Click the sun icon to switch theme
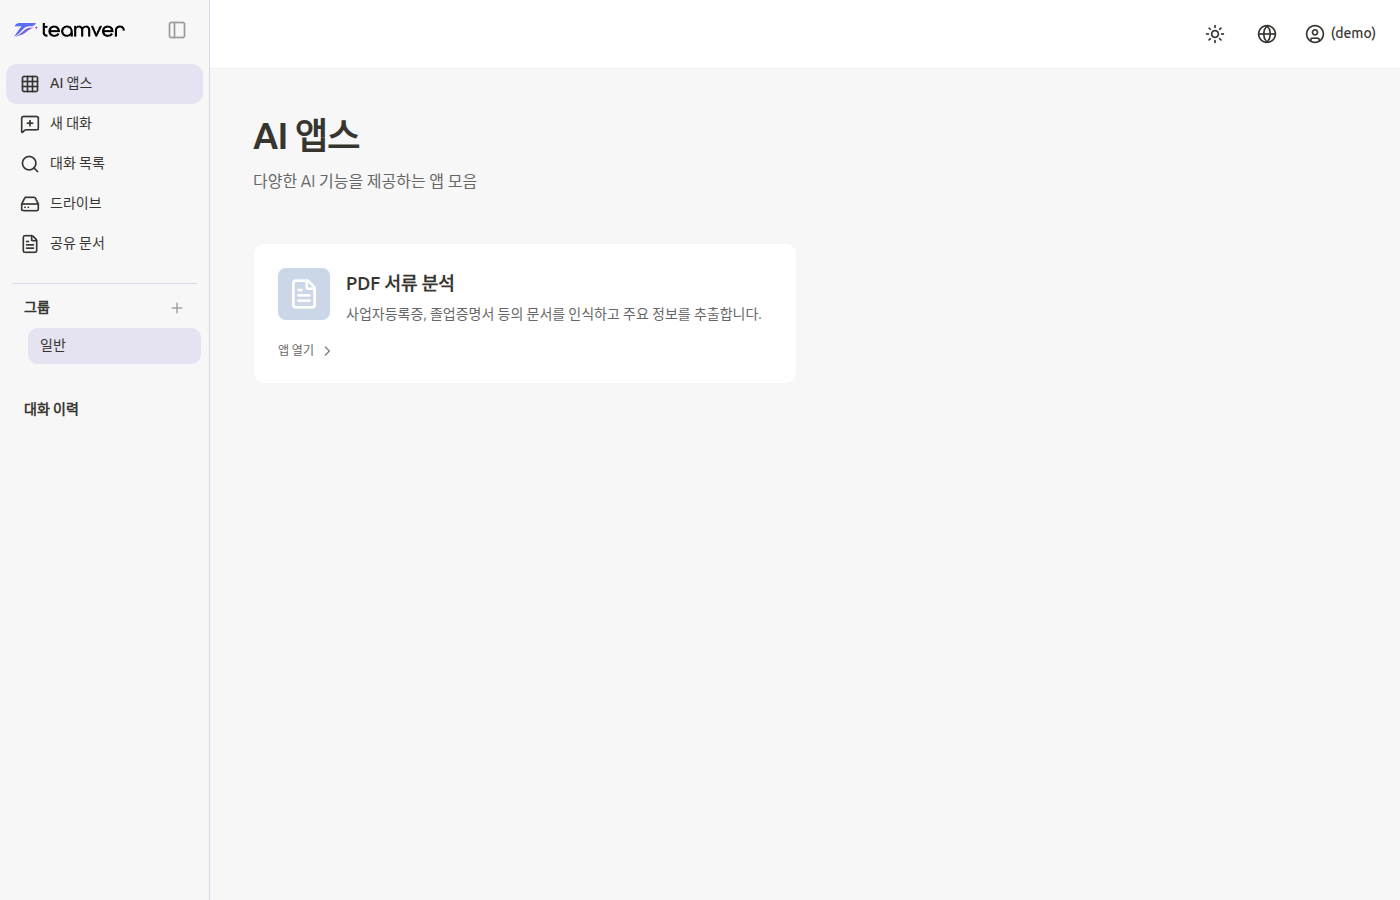Viewport: 1400px width, 900px height. pos(1214,33)
